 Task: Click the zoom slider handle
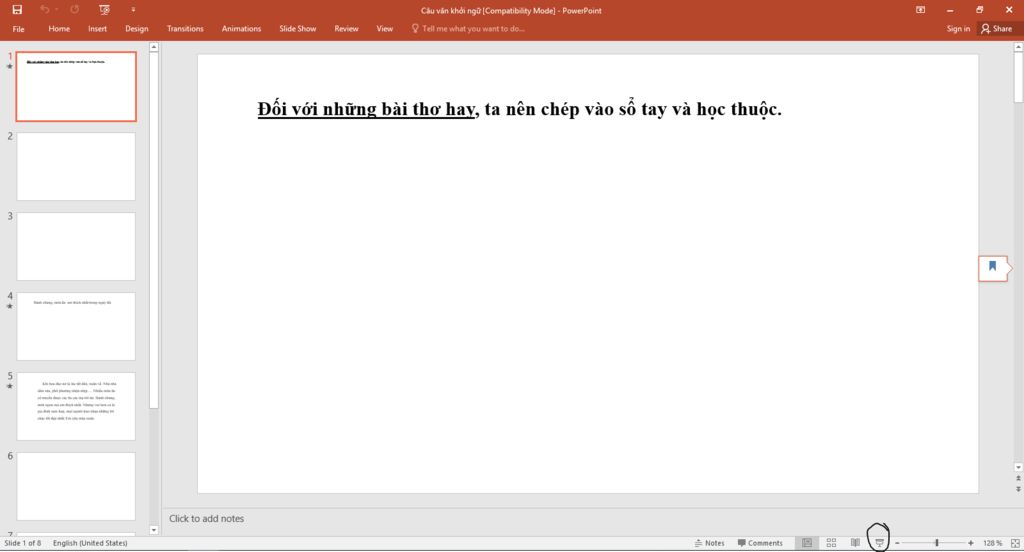[x=936, y=543]
